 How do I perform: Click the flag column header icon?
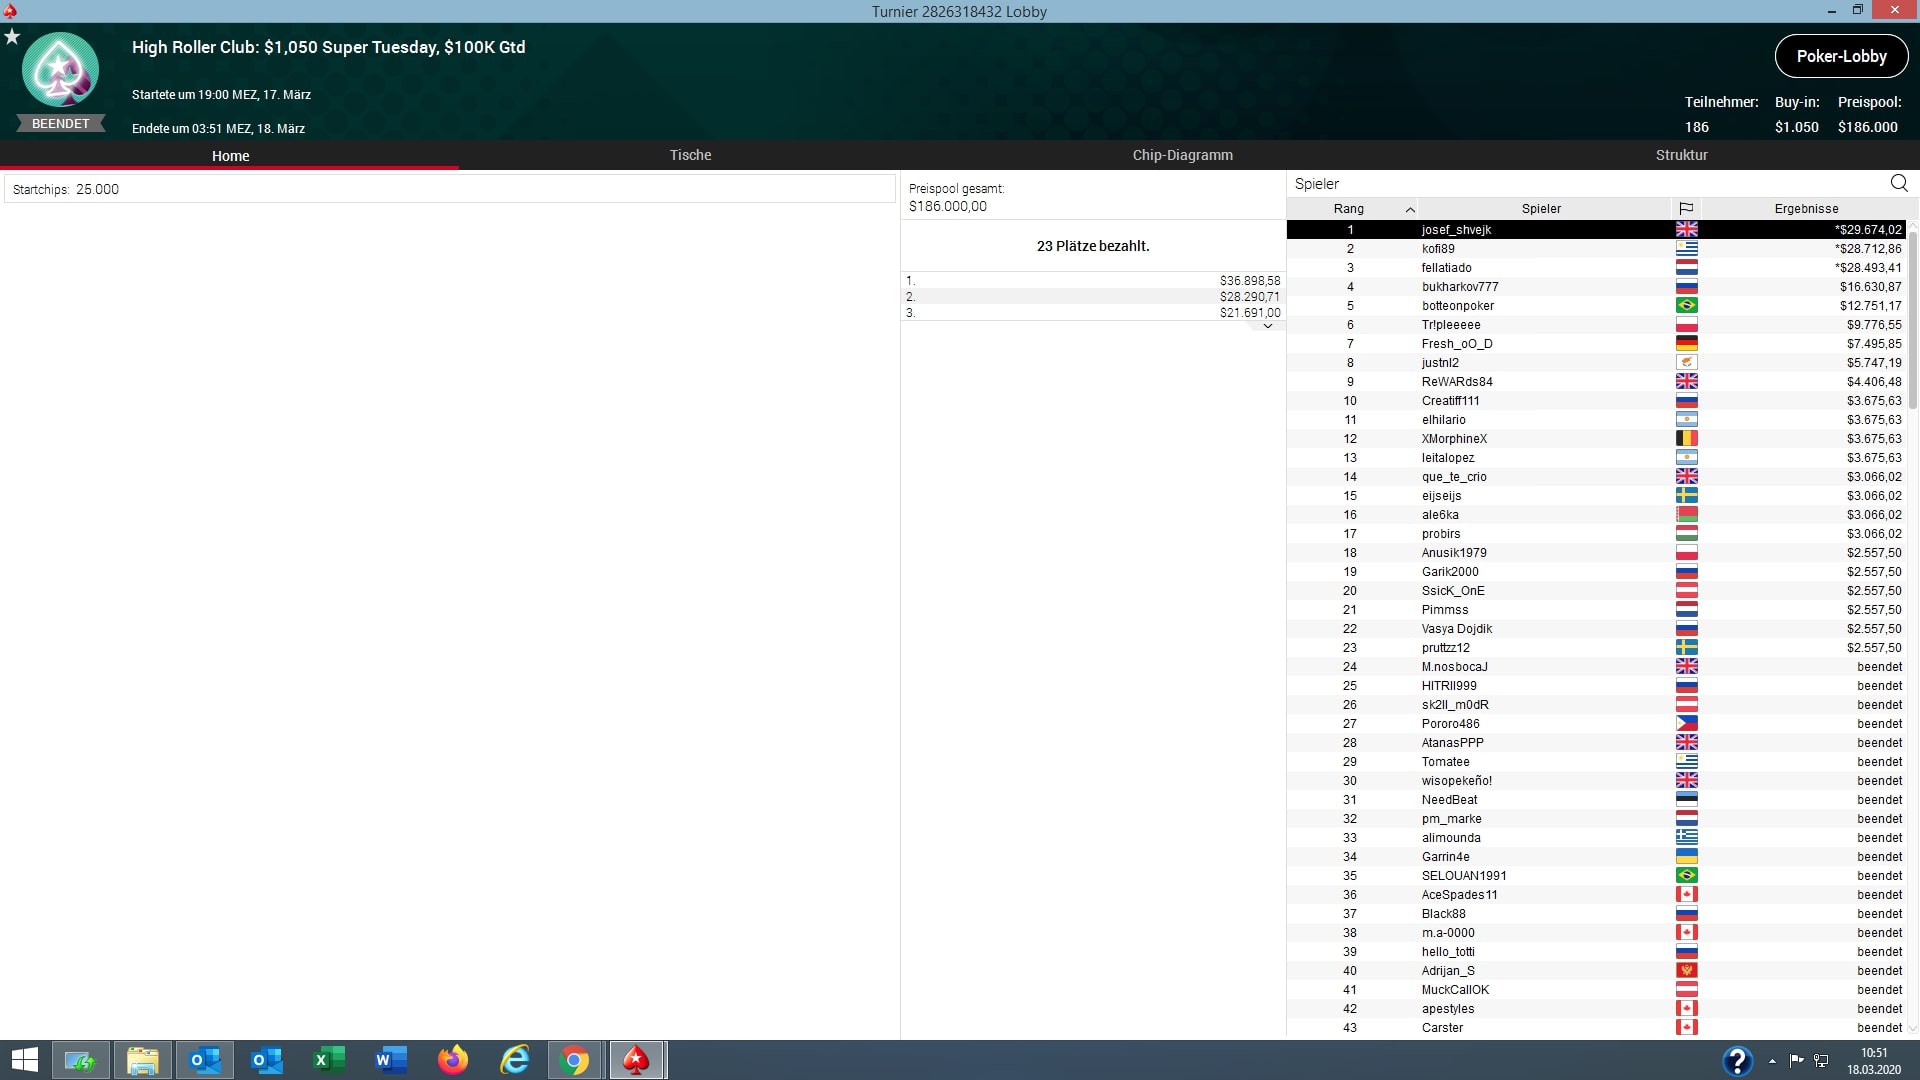tap(1686, 209)
